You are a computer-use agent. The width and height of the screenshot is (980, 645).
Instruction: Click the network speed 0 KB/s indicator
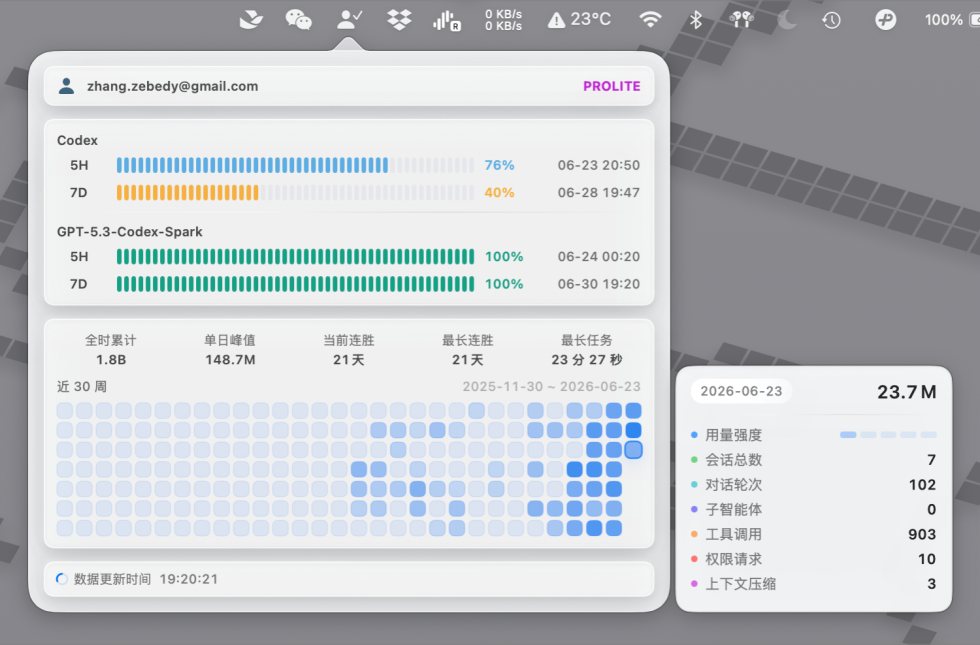click(503, 20)
